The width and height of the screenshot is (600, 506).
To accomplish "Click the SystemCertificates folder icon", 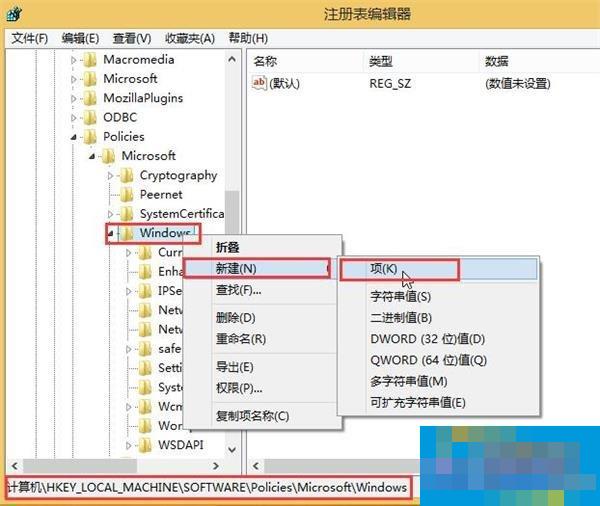I will pyautogui.click(x=127, y=214).
